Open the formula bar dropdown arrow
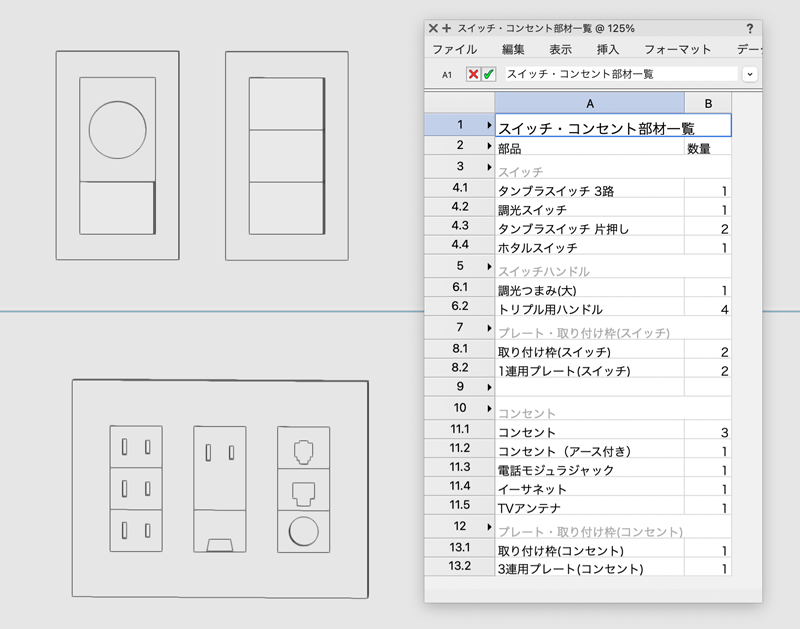Screen dimensions: 800x629 click(x=749, y=74)
